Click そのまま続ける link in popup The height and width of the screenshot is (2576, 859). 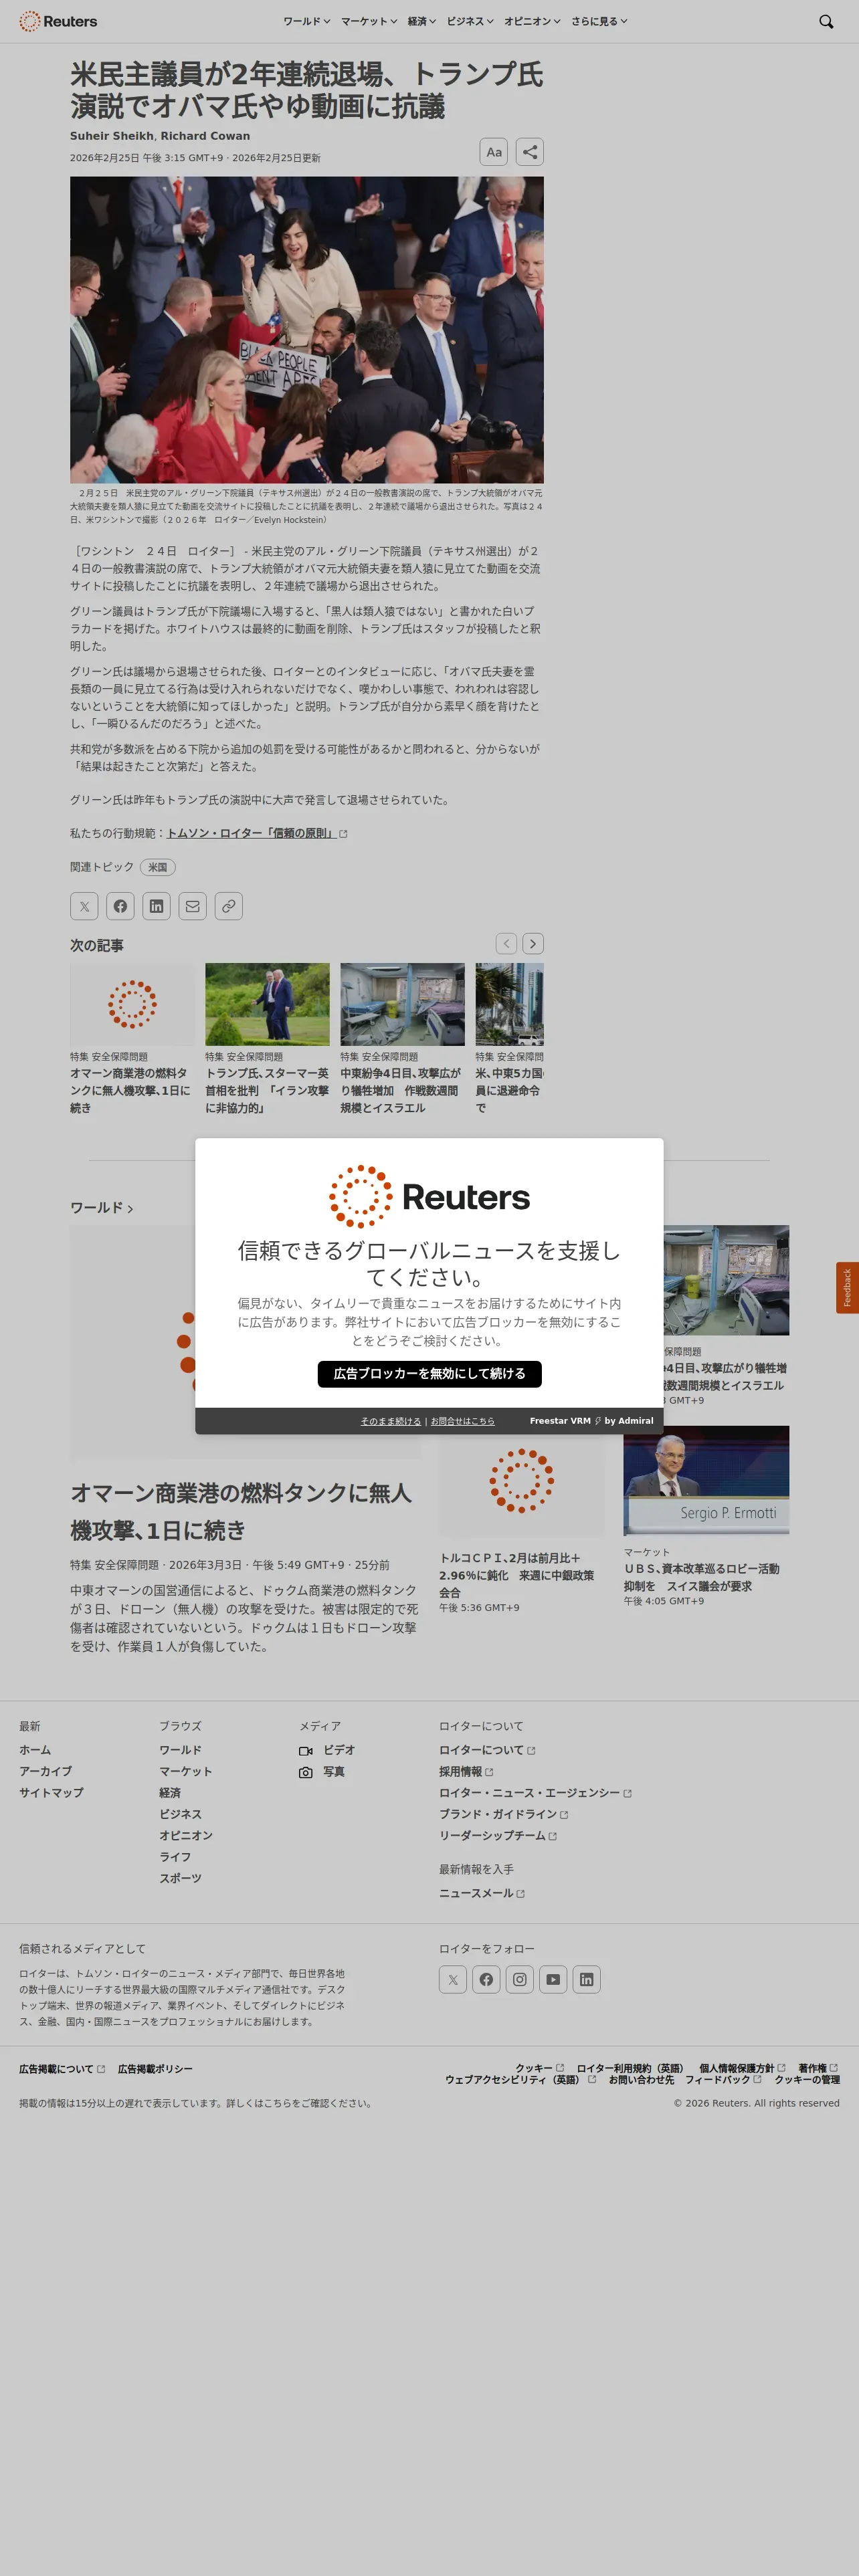pyautogui.click(x=391, y=1421)
